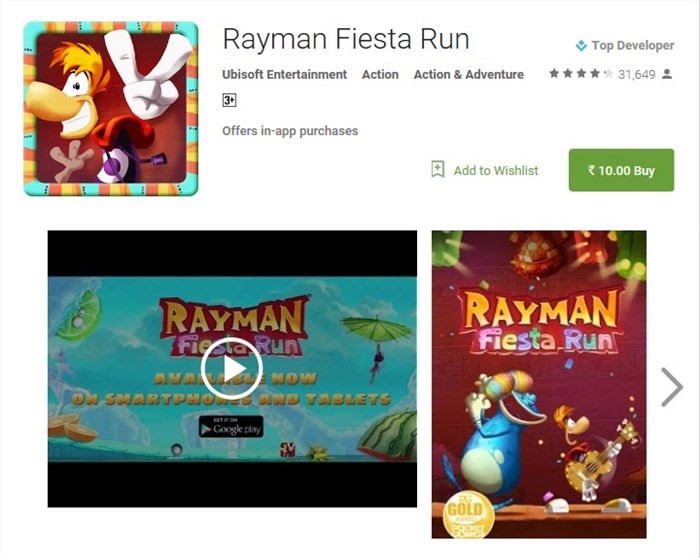Click the Rayman Fiesta Run app icon
This screenshot has height=558, width=700.
tap(110, 108)
